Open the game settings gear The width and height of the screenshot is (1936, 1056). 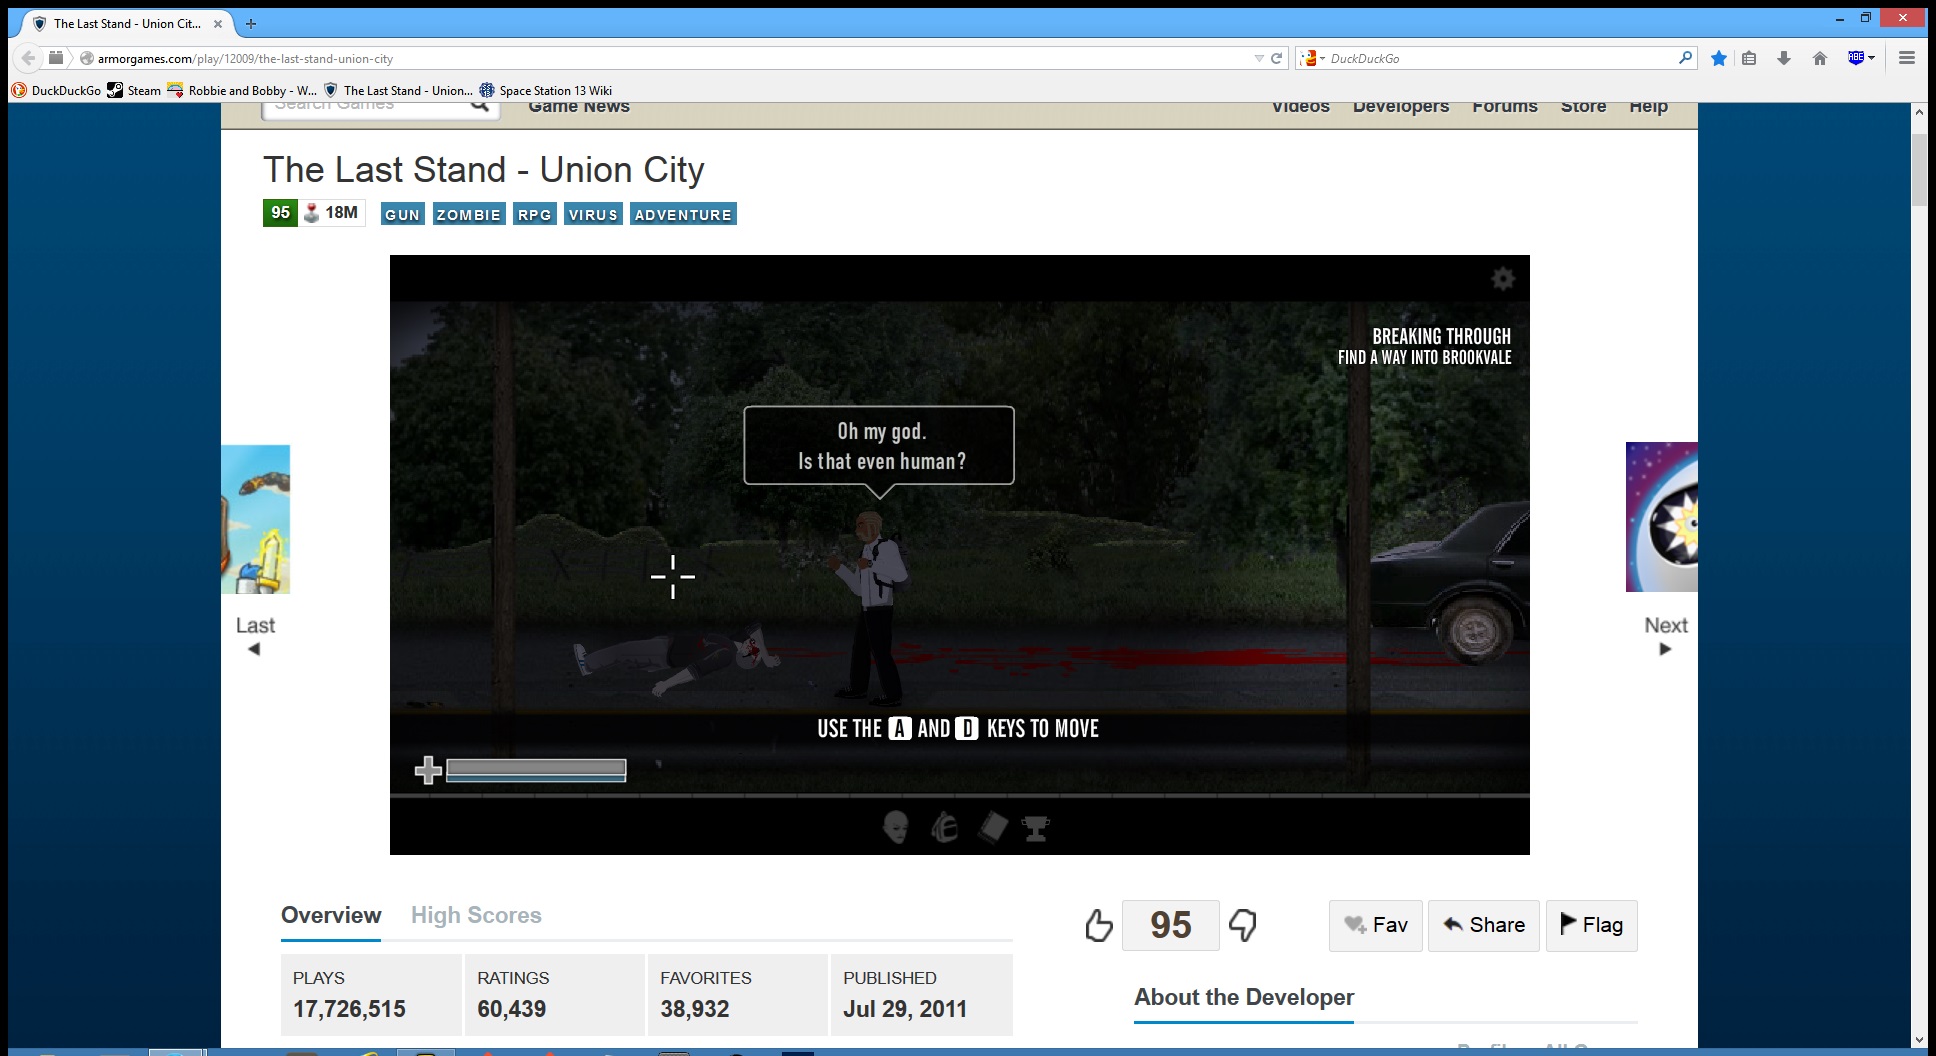tap(1502, 279)
